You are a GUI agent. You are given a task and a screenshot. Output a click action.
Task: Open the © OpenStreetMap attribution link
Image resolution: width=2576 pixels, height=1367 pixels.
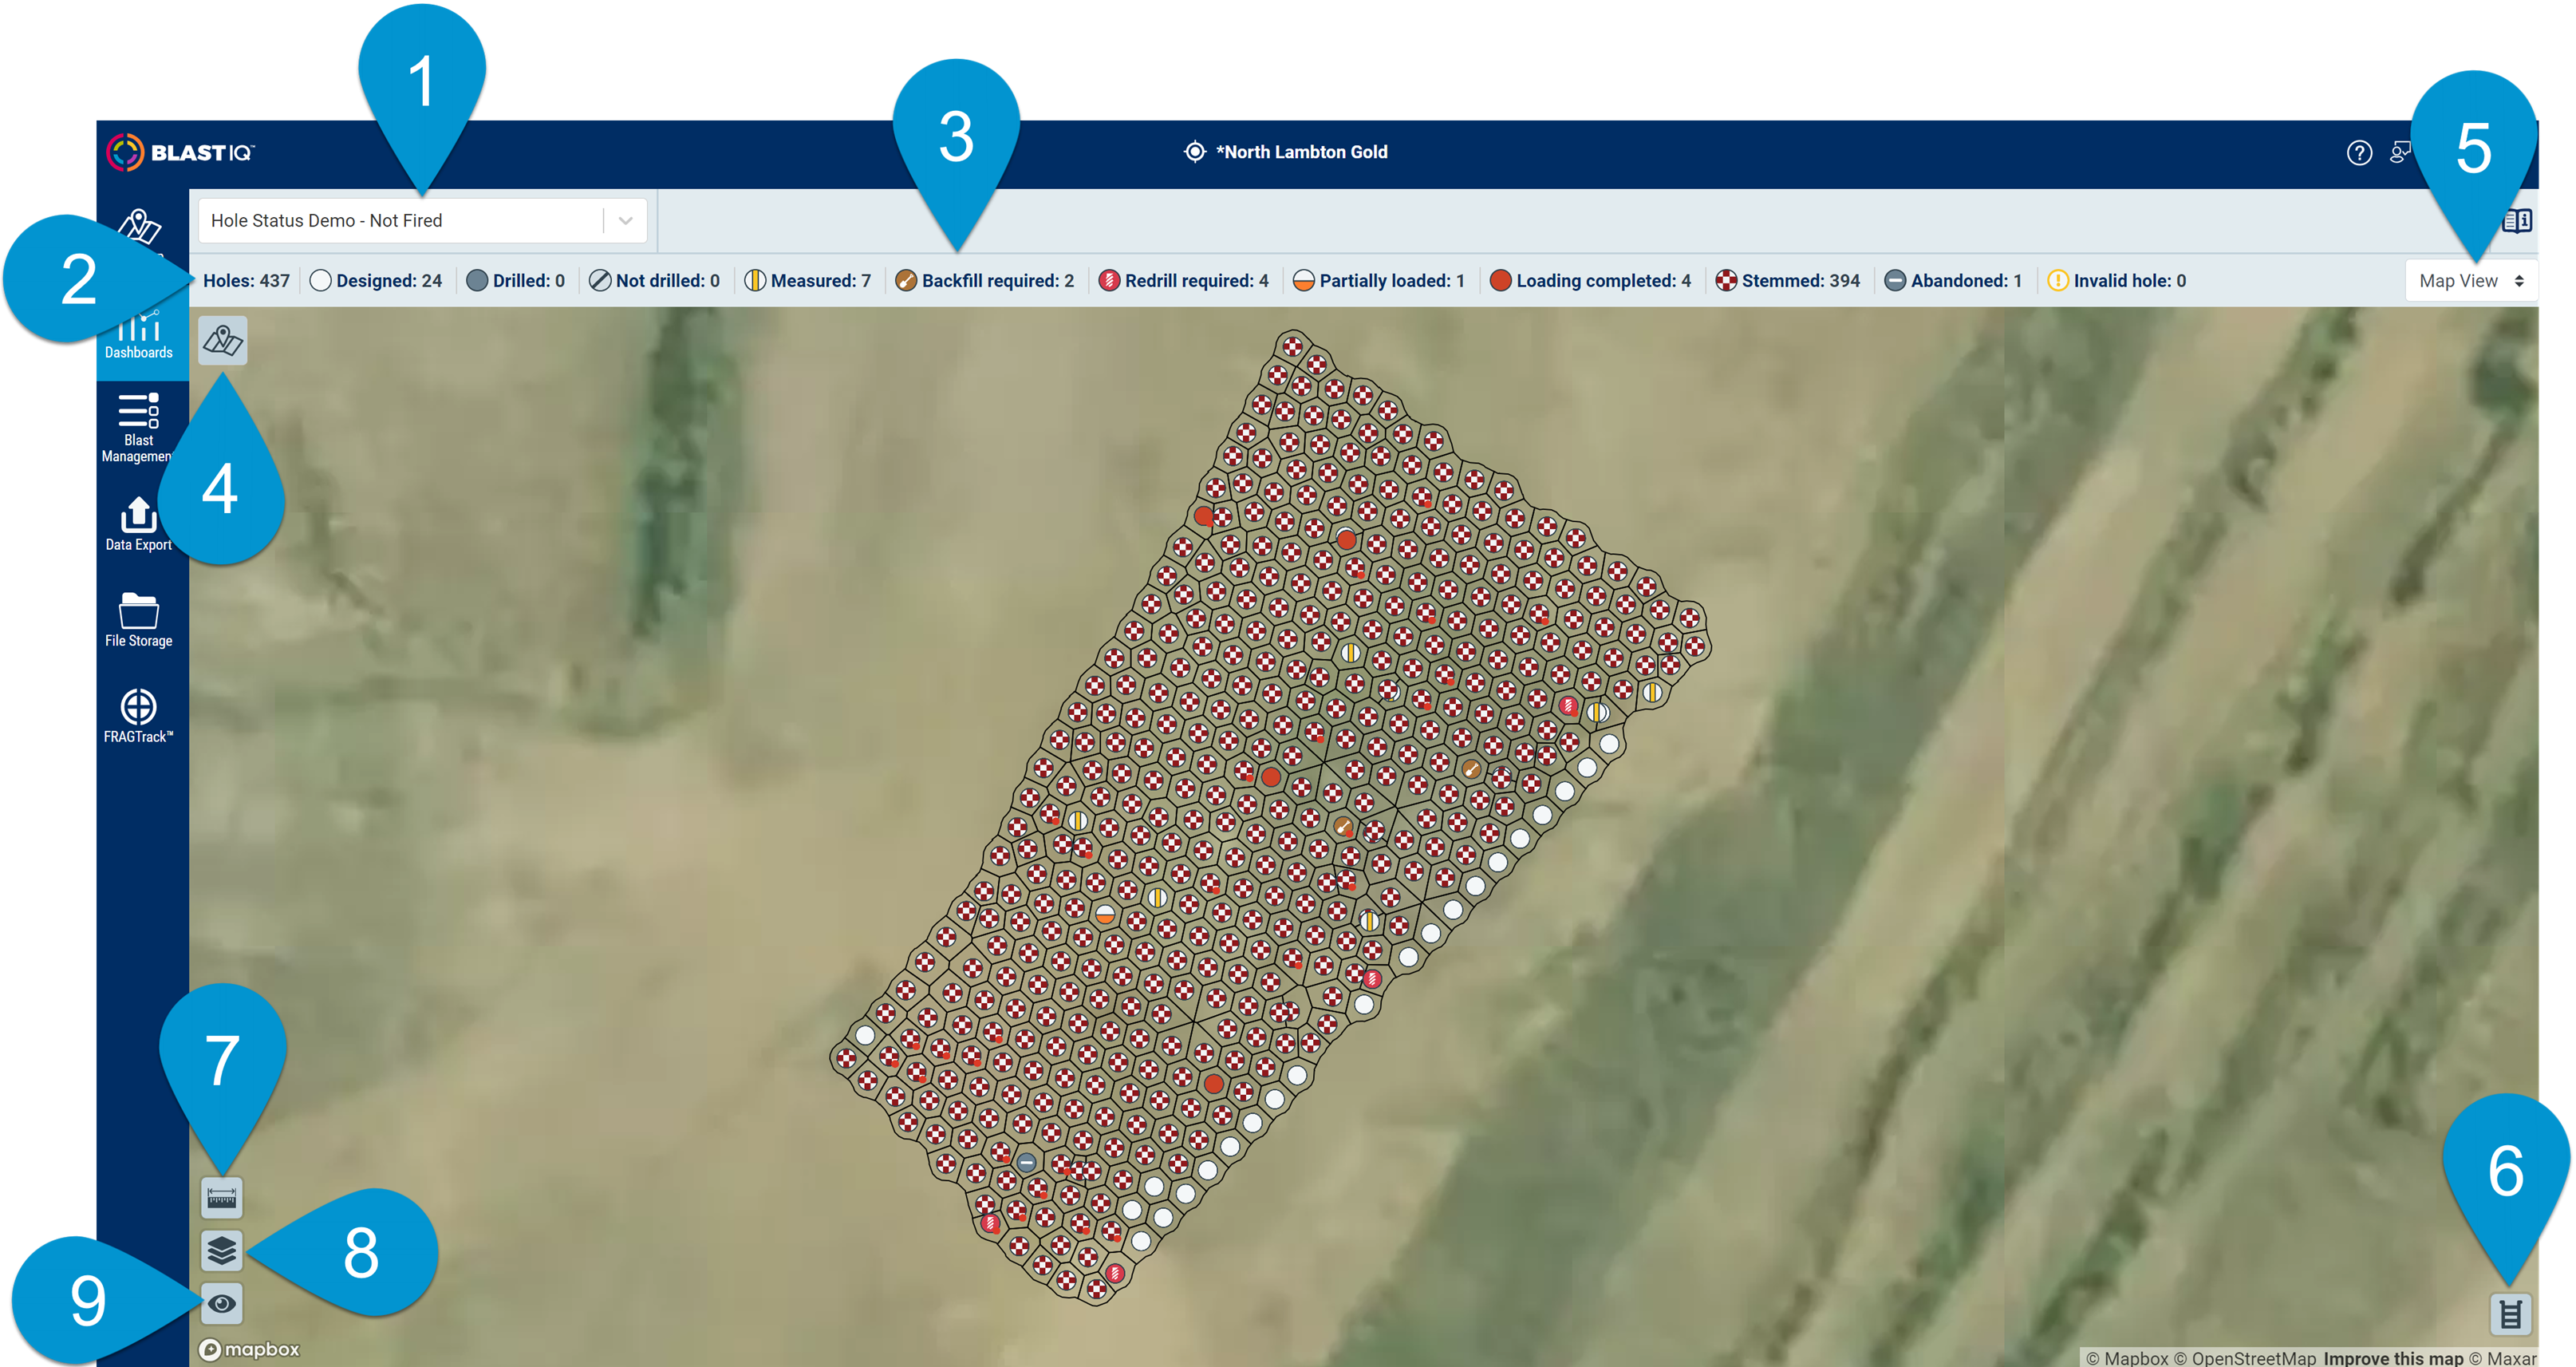click(x=2245, y=1358)
